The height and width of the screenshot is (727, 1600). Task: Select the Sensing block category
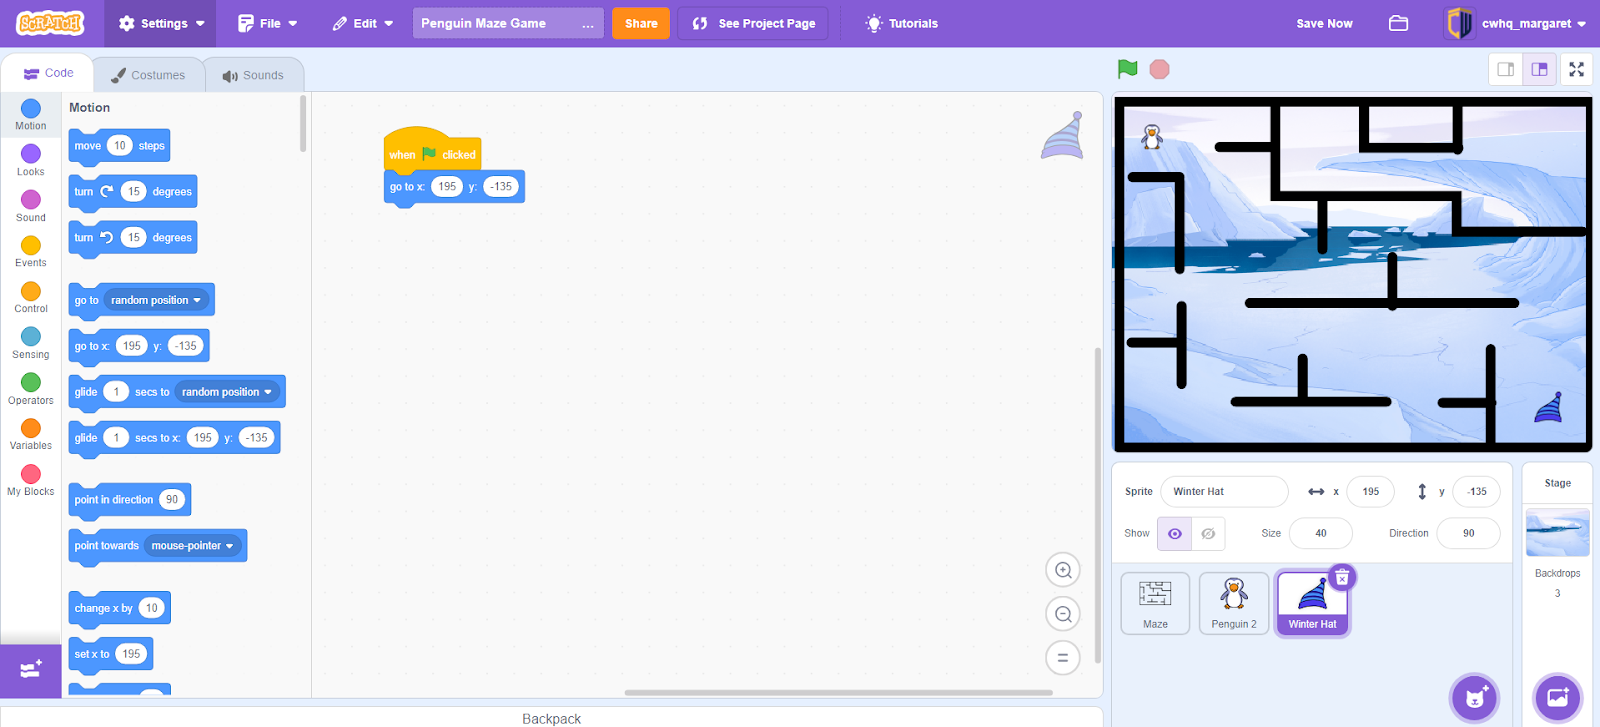pos(31,343)
